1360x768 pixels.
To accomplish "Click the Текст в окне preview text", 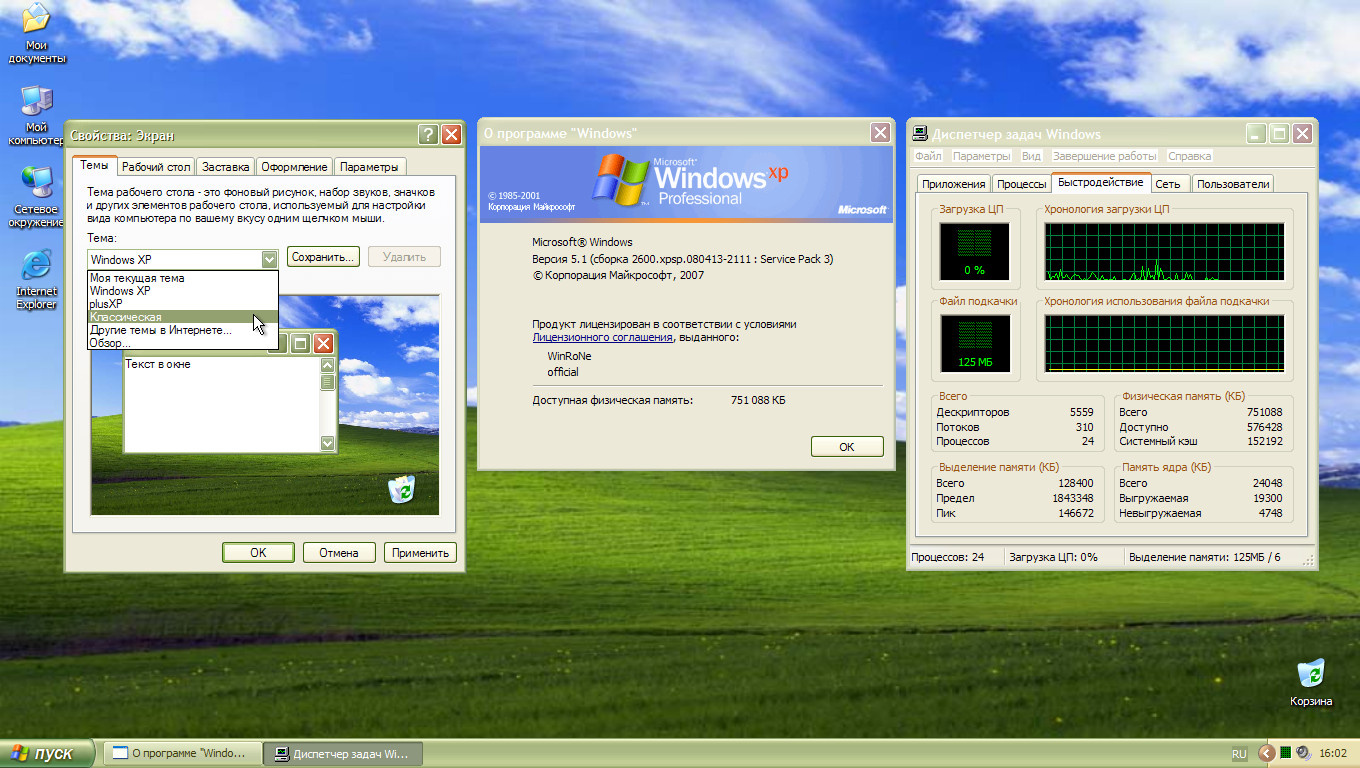I will 158,364.
